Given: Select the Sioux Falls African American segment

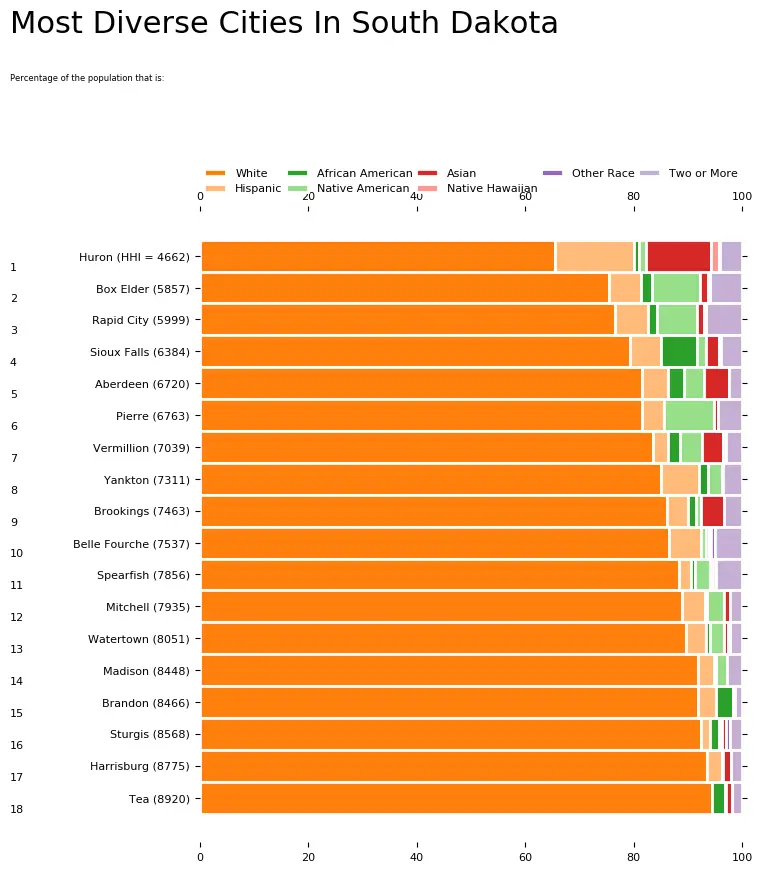Looking at the screenshot, I should coord(679,351).
